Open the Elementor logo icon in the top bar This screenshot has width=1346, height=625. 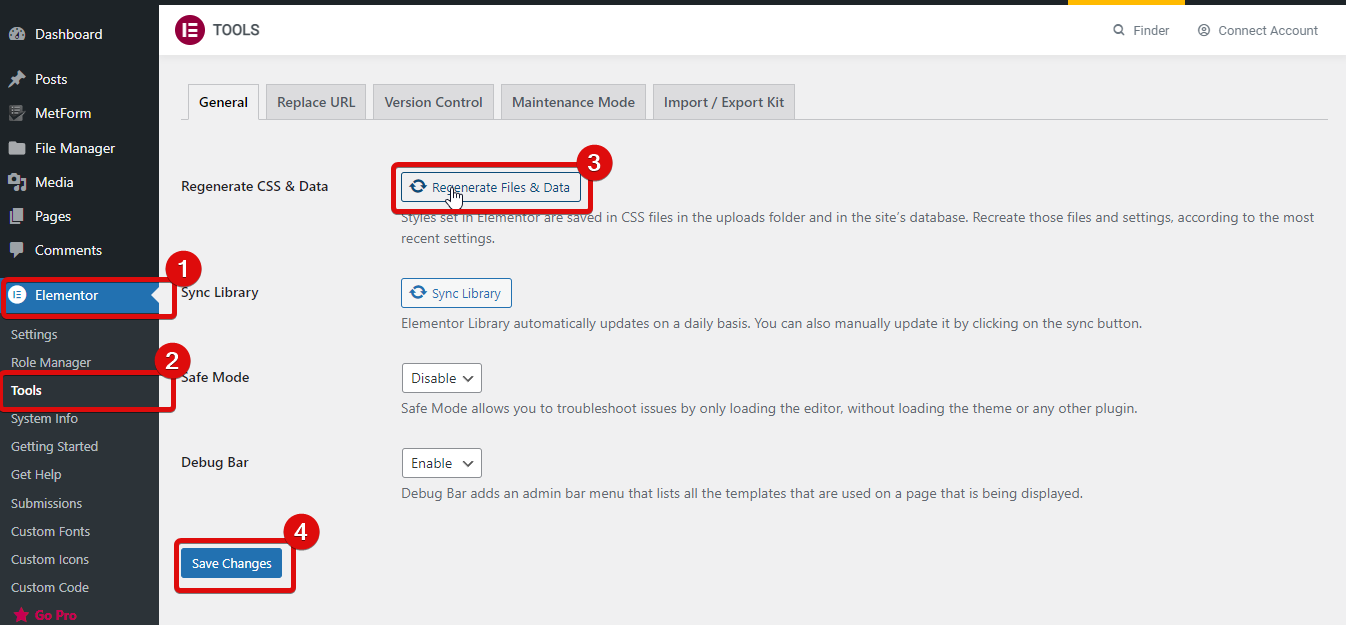click(189, 30)
